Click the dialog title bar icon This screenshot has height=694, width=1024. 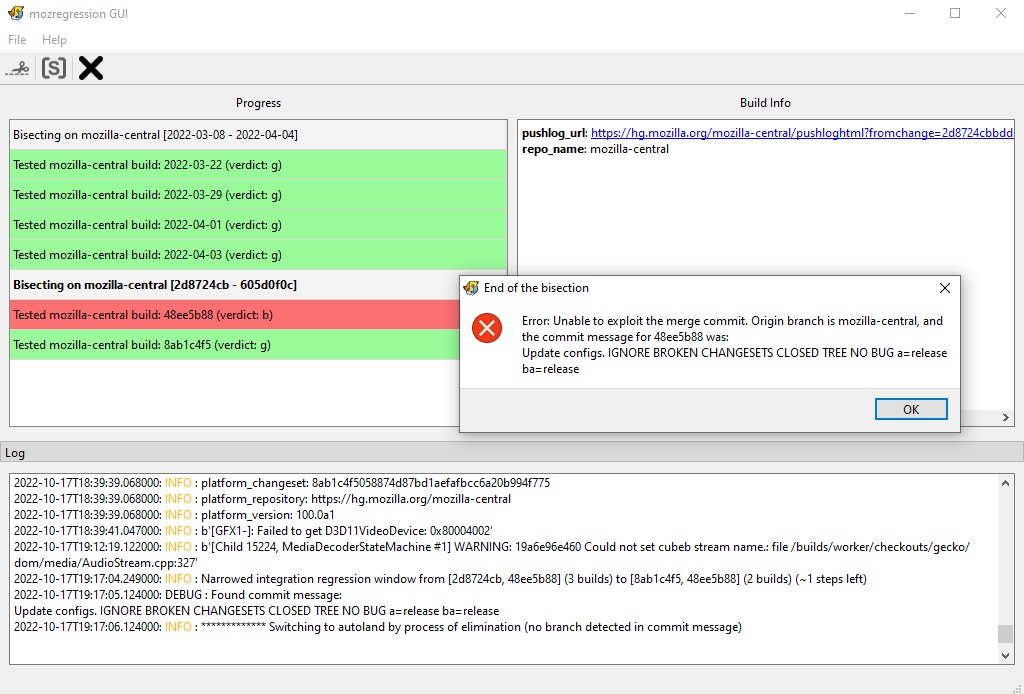click(x=472, y=288)
